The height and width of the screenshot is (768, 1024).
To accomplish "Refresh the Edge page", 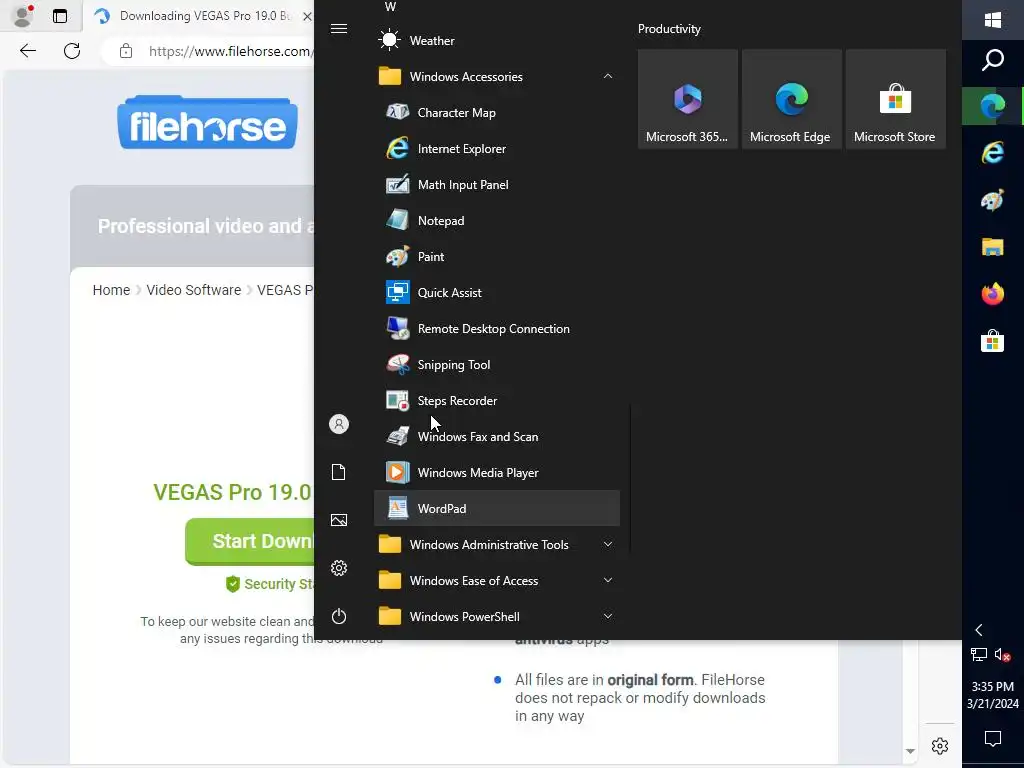I will coord(72,51).
